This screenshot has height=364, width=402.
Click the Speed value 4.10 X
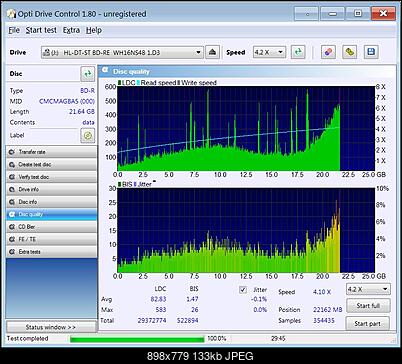click(x=322, y=292)
